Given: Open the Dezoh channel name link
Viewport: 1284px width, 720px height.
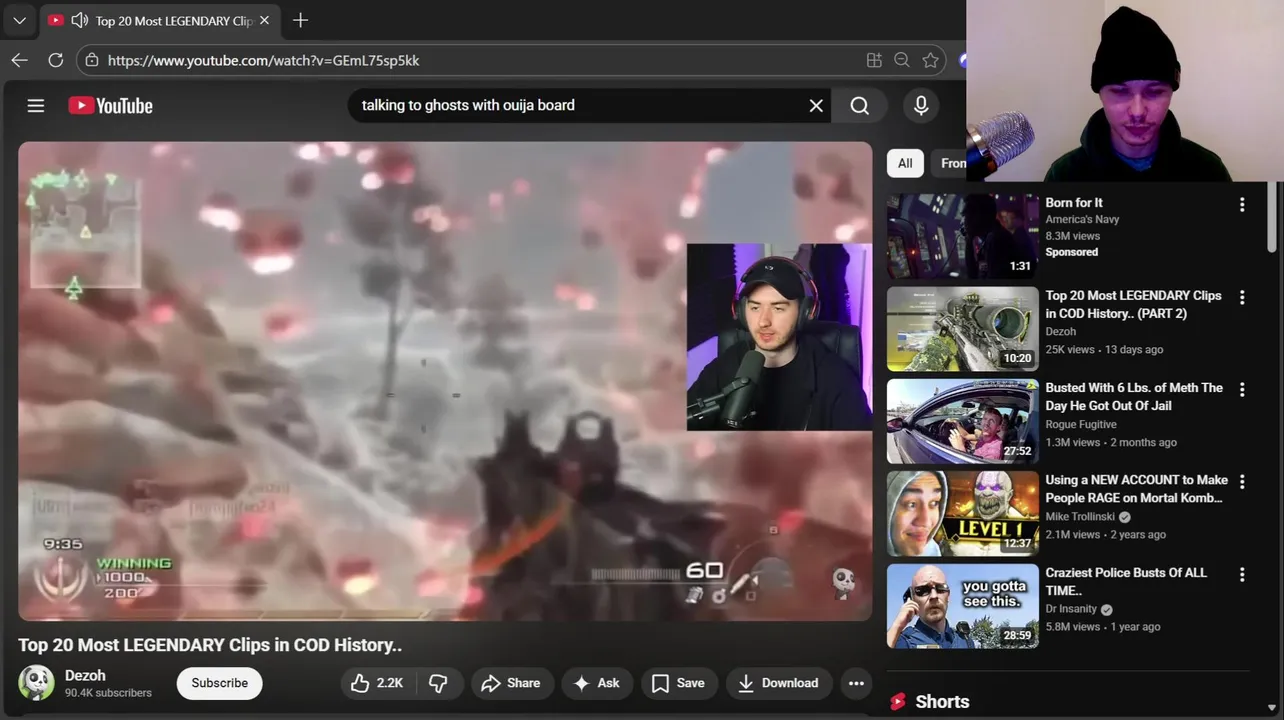Looking at the screenshot, I should (x=85, y=676).
